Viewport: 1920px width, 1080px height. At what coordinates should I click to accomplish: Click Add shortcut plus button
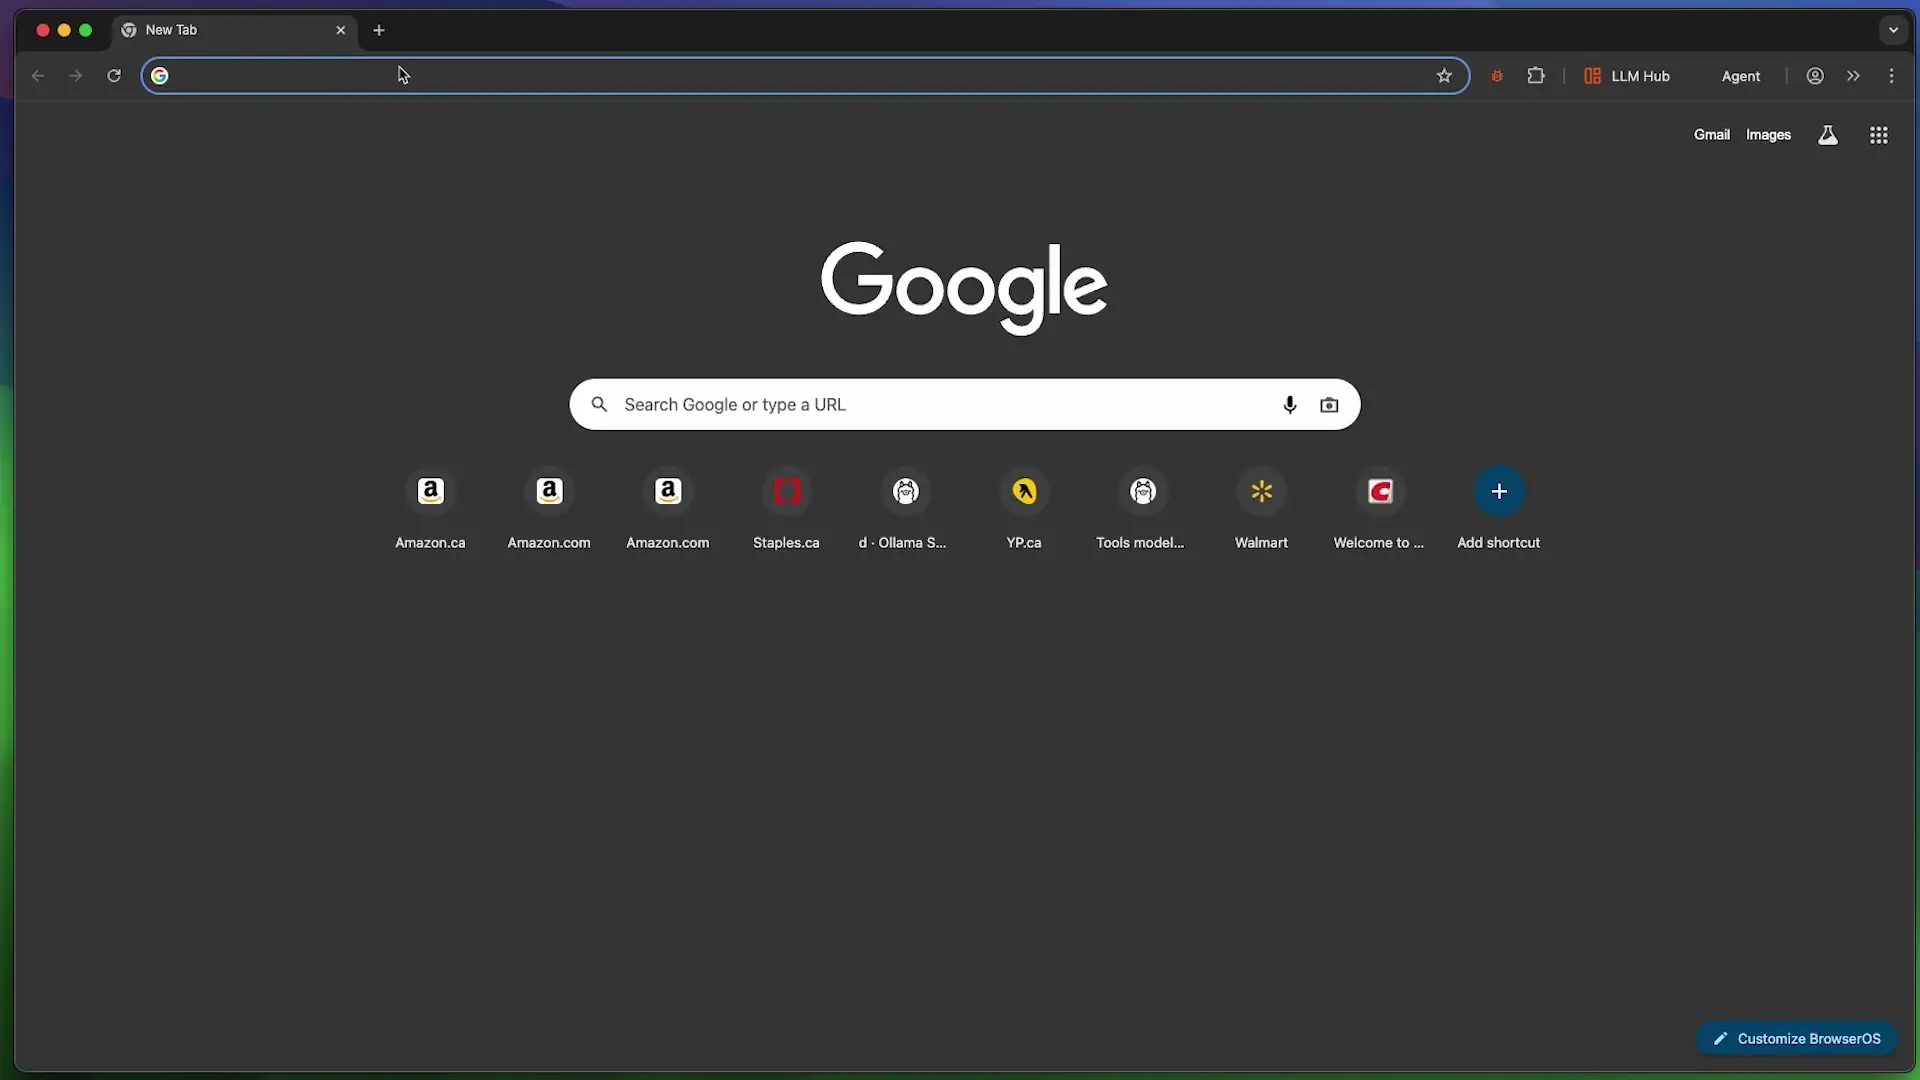pyautogui.click(x=1499, y=491)
